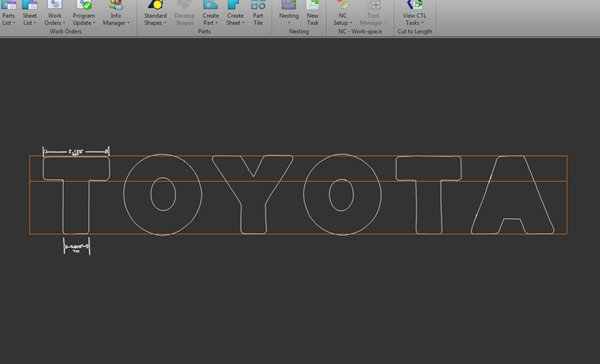Select the Create Part tool

click(210, 13)
